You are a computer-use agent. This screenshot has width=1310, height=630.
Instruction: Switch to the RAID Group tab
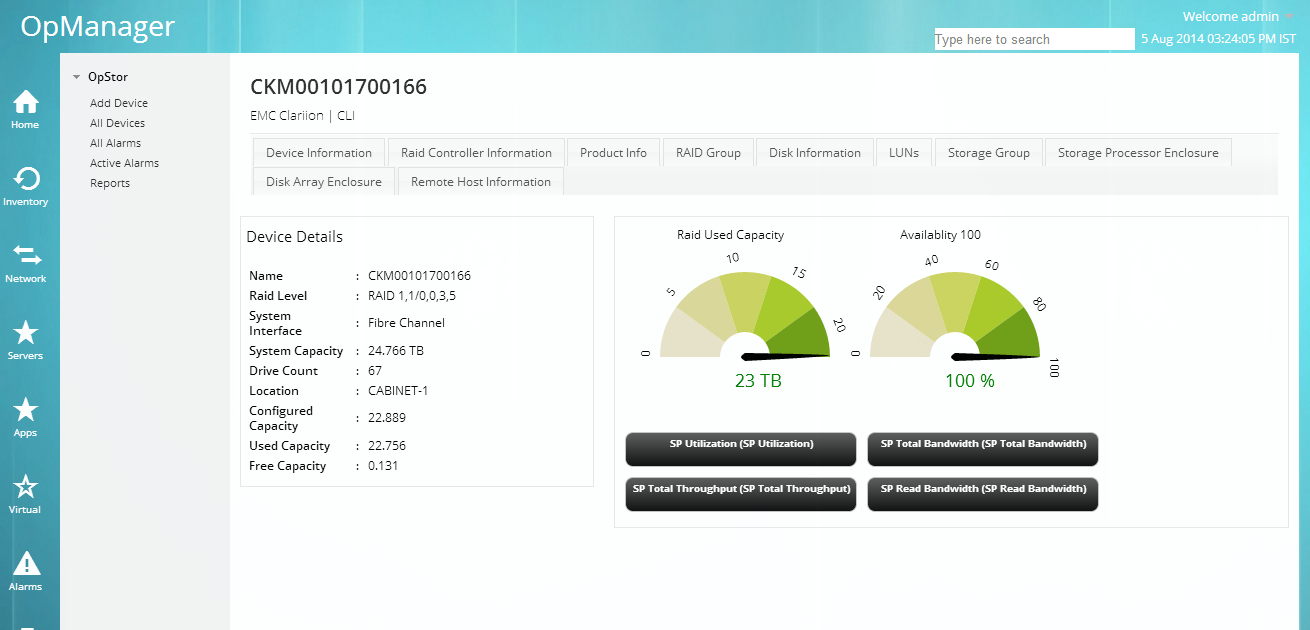(707, 152)
